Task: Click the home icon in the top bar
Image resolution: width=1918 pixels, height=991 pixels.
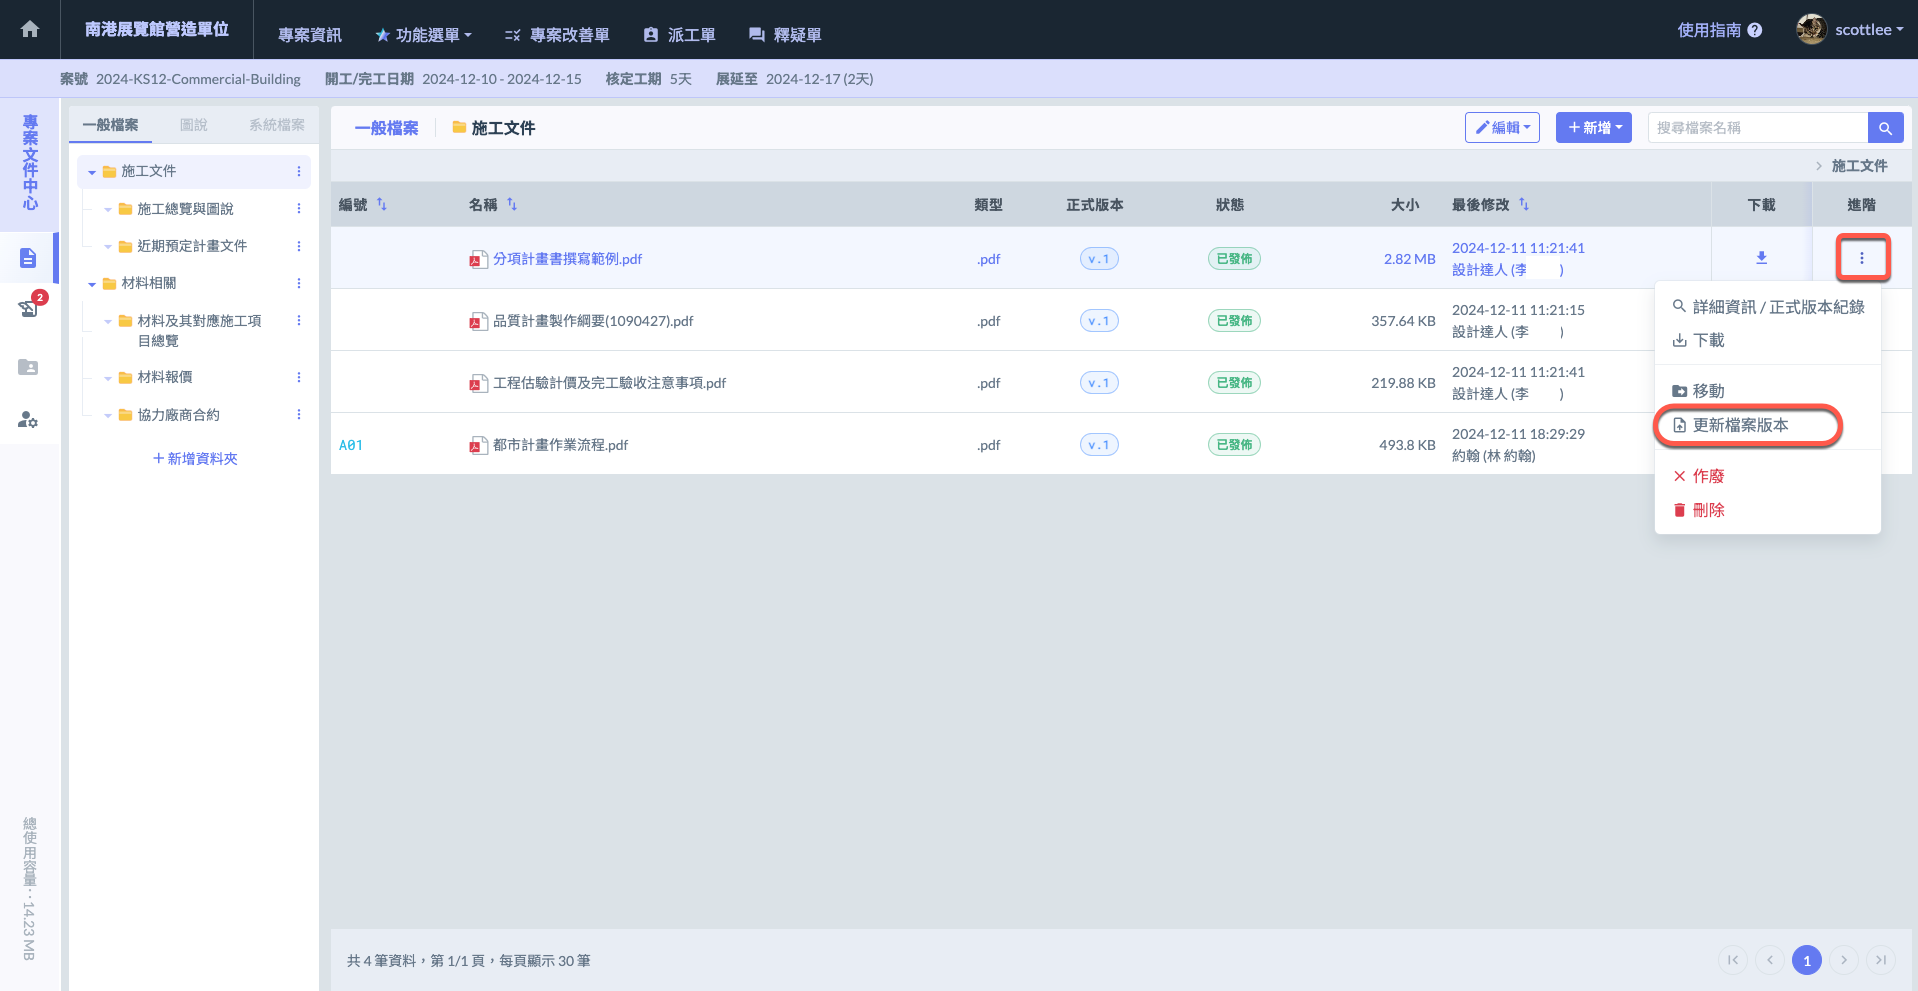Action: tap(30, 29)
